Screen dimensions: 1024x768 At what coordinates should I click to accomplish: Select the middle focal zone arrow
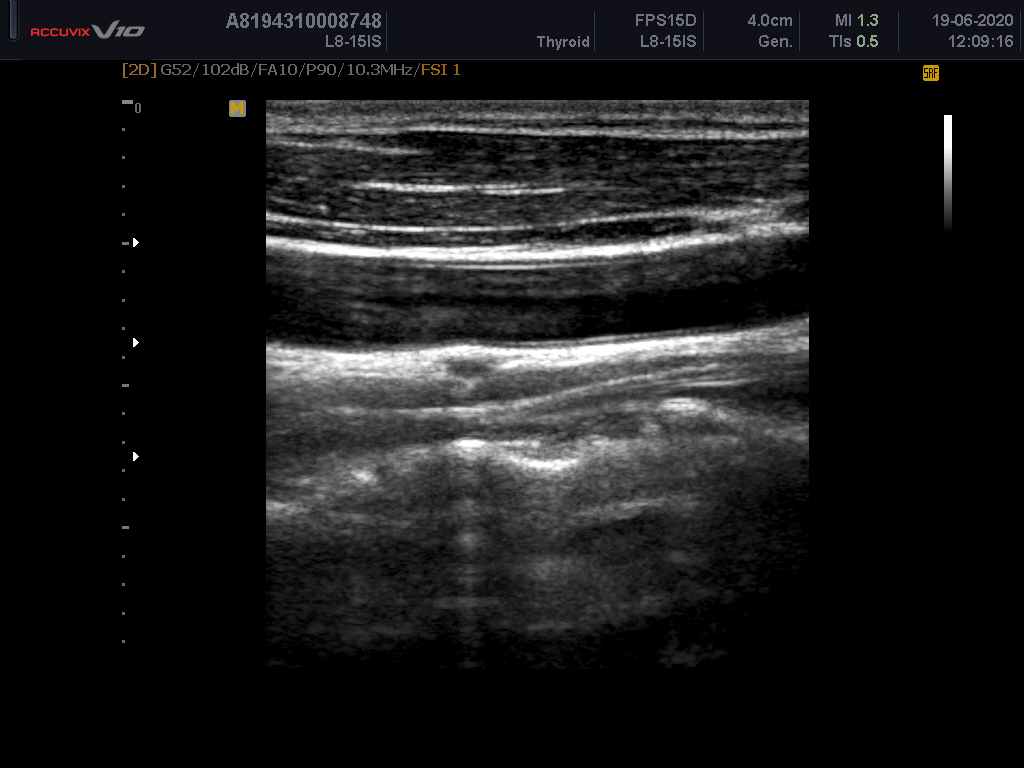[135, 342]
